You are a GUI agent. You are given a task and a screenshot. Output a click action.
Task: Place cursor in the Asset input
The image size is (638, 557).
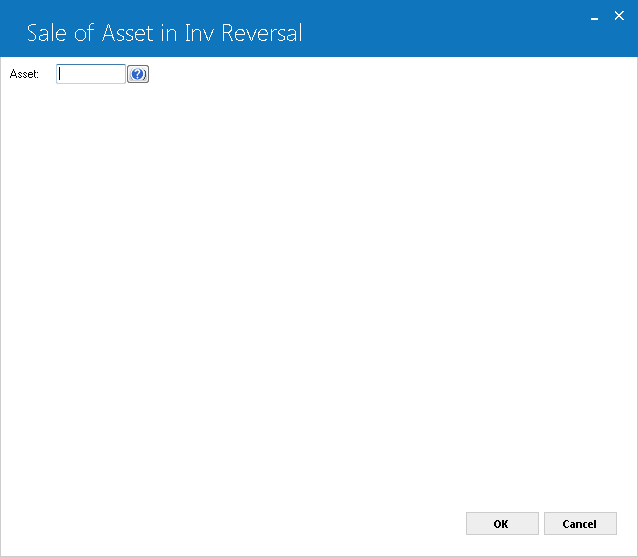coord(91,74)
